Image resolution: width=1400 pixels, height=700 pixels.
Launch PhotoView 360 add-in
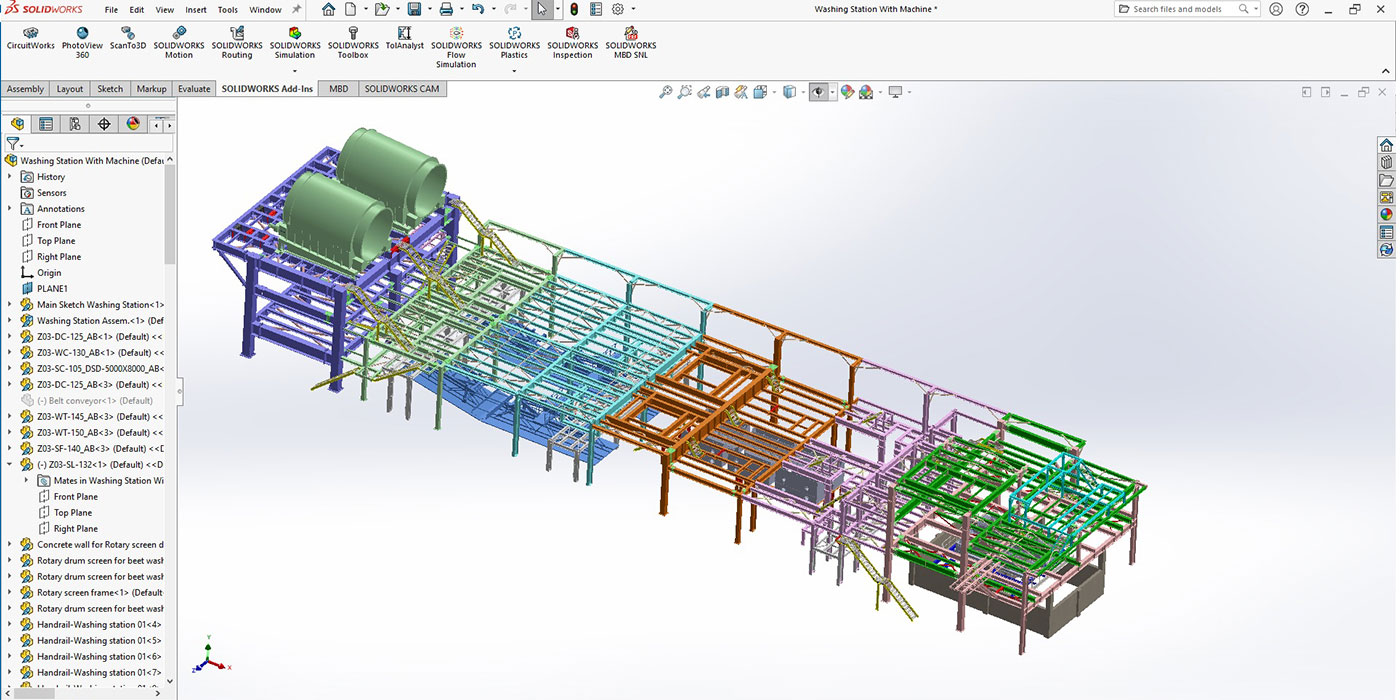pyautogui.click(x=82, y=39)
